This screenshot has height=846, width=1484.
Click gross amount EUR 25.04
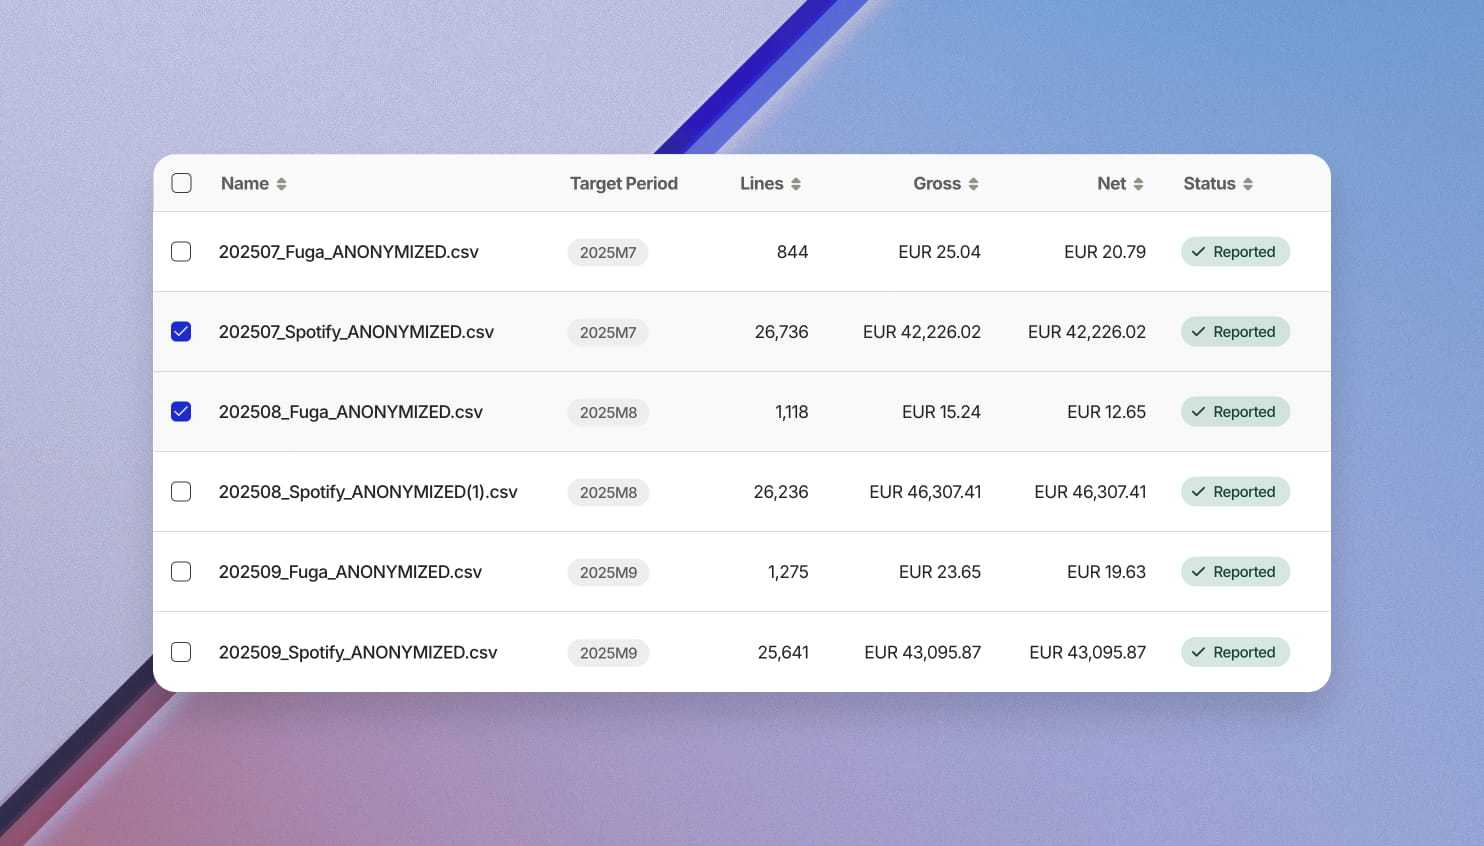pyautogui.click(x=939, y=252)
